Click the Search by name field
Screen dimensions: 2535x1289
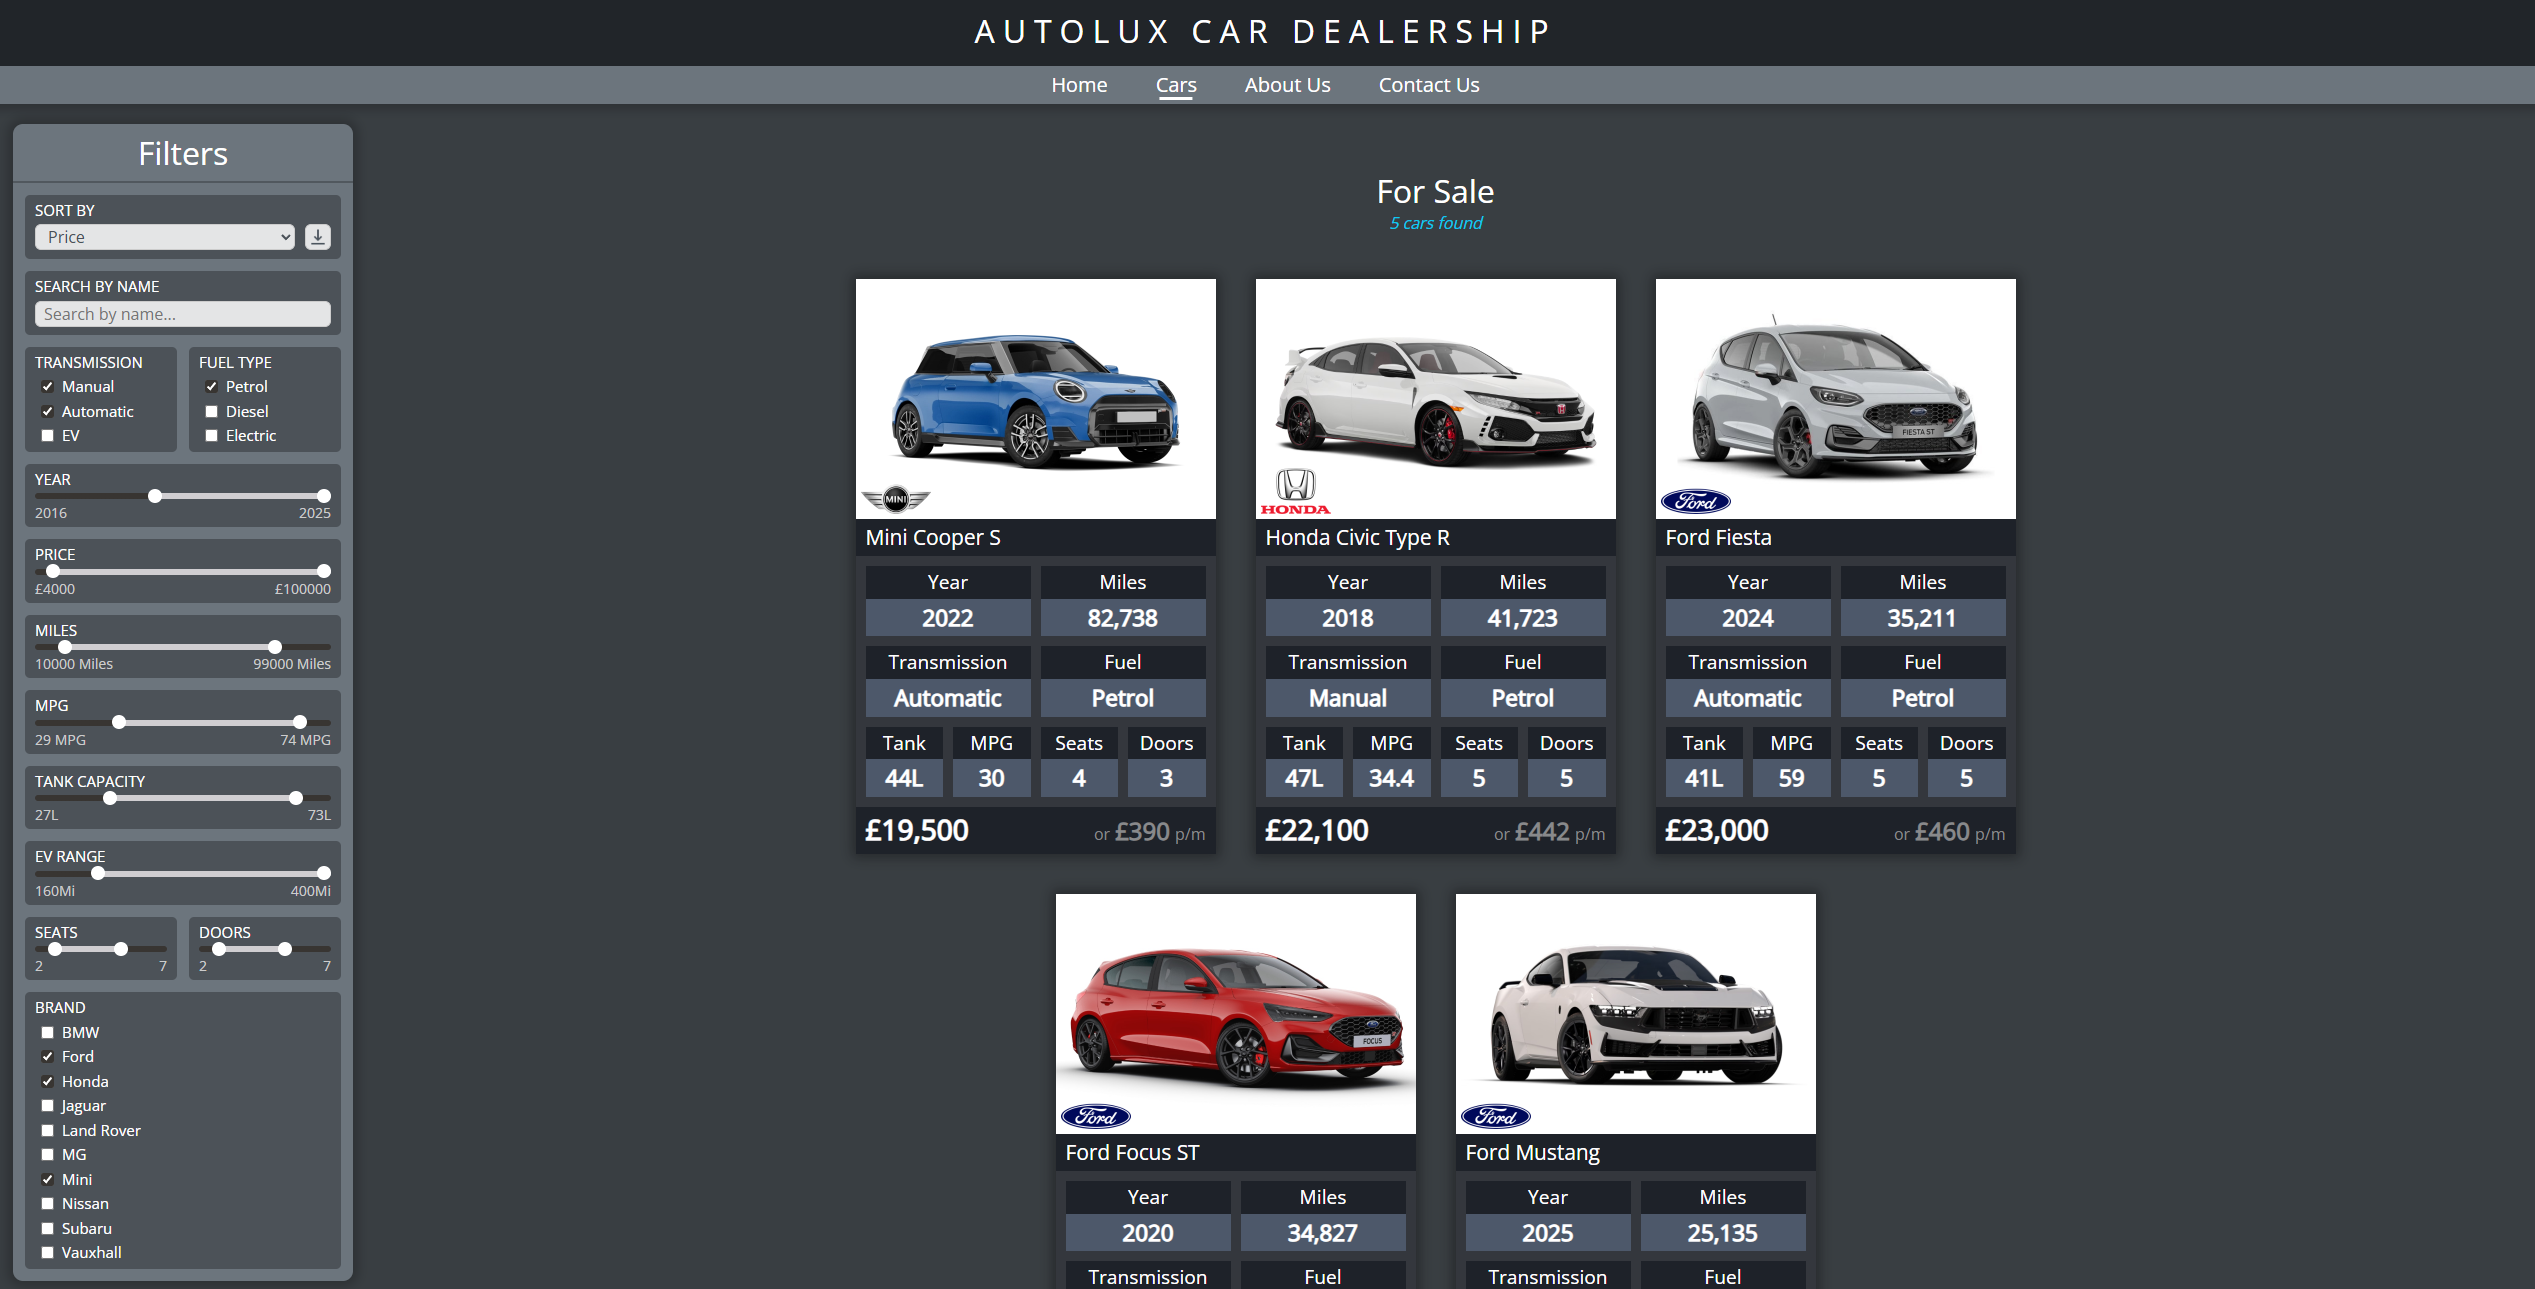point(183,314)
